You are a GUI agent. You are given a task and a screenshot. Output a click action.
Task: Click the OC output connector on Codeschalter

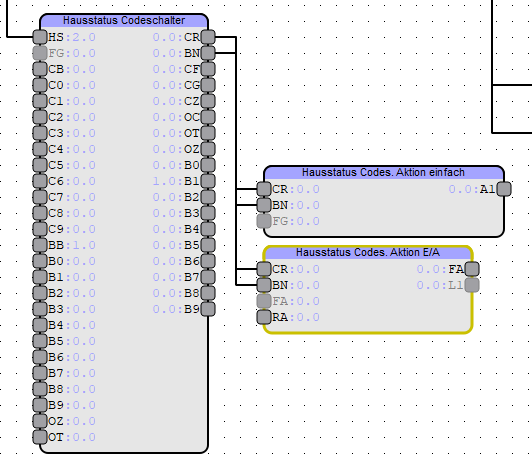click(208, 117)
